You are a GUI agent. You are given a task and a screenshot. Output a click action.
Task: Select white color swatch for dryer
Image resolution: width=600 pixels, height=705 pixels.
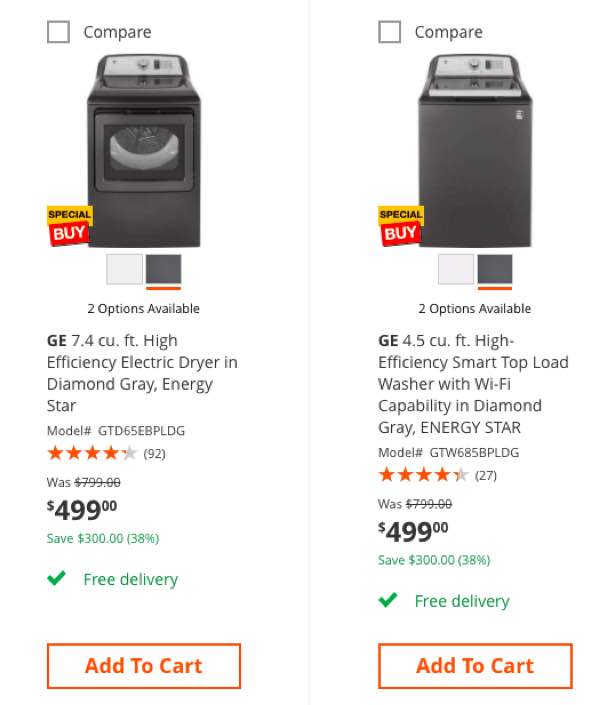pyautogui.click(x=125, y=269)
